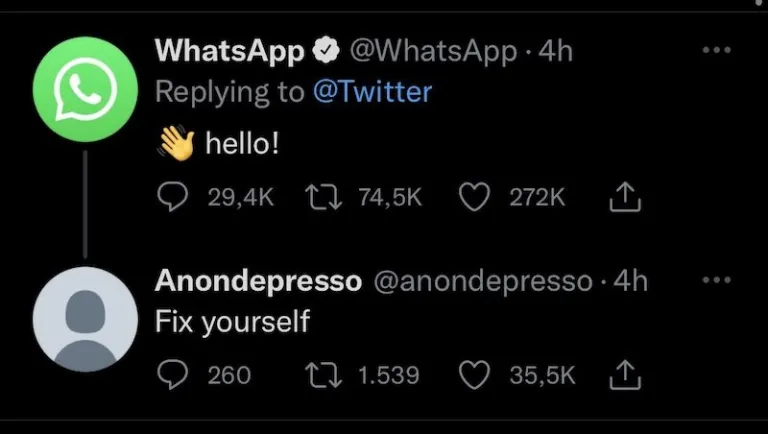Viewport: 768px width, 434px height.
Task: Click the Anondepresso display name
Action: pyautogui.click(x=258, y=281)
